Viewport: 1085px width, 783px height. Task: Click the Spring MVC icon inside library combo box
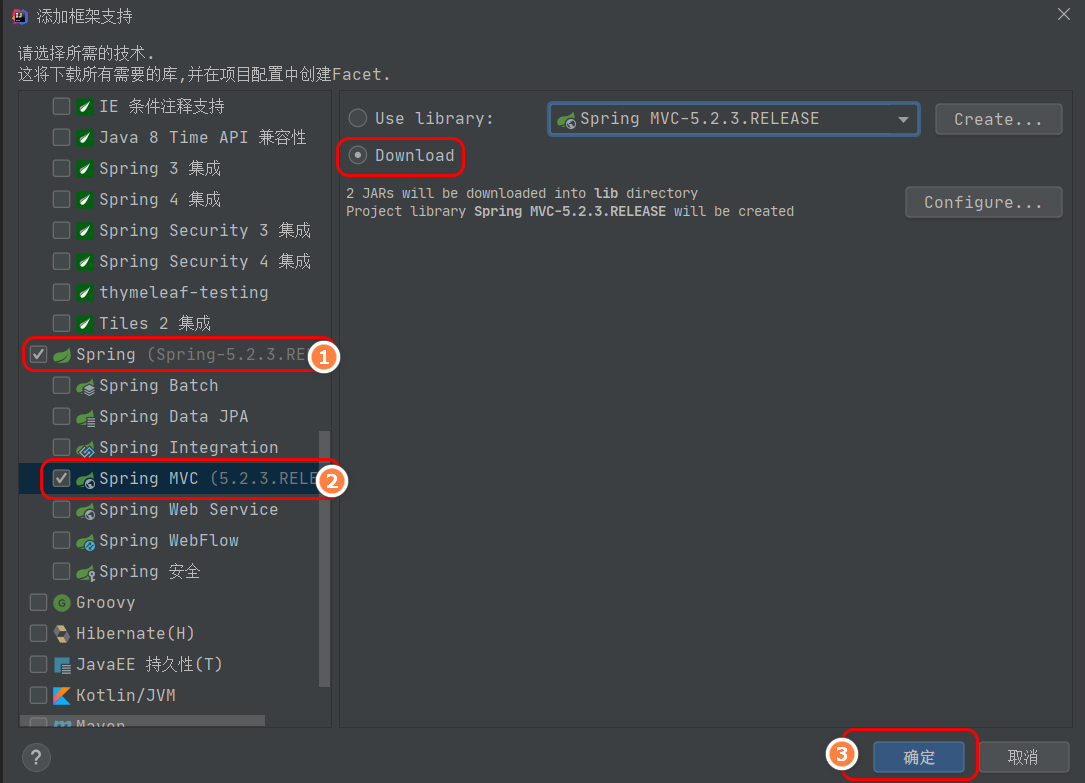[x=566, y=120]
